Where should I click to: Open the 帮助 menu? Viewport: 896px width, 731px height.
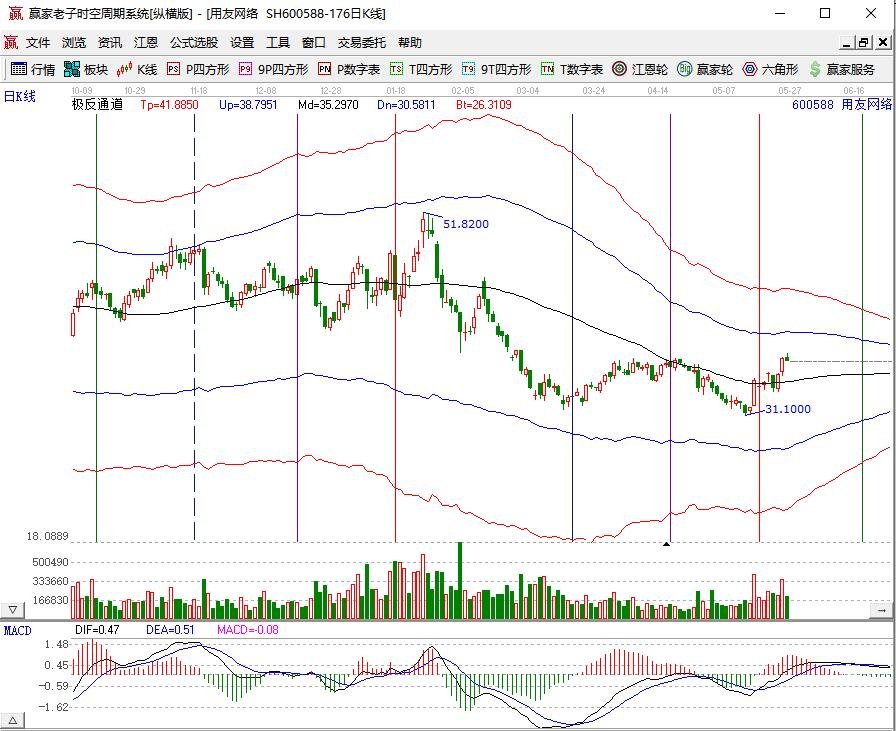(410, 42)
